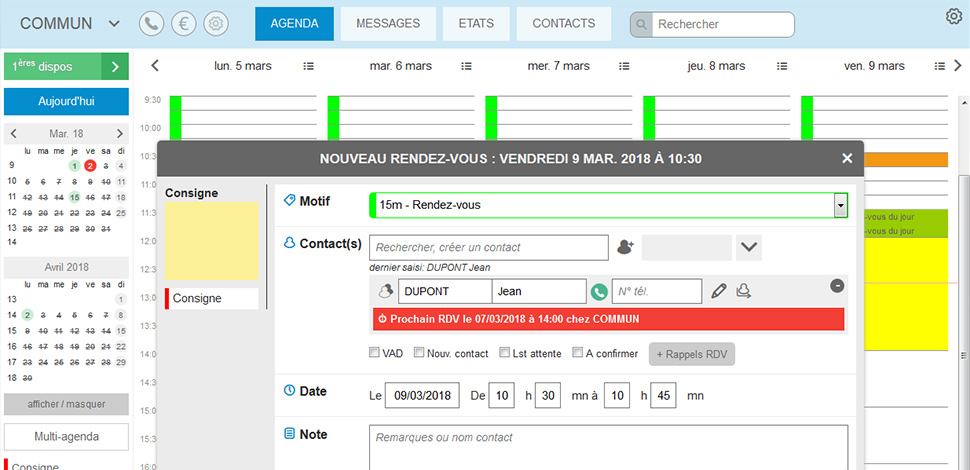
Task: Show previous month in mini calendar
Action: (14, 134)
